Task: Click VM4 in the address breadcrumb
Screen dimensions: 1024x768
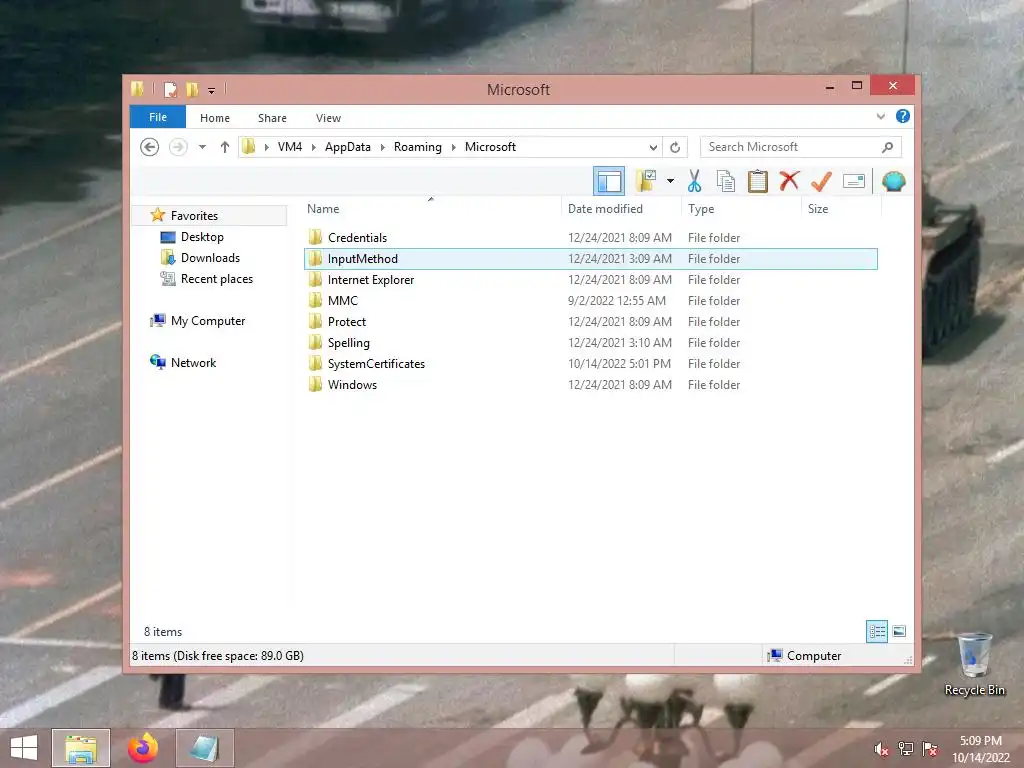Action: [x=290, y=147]
